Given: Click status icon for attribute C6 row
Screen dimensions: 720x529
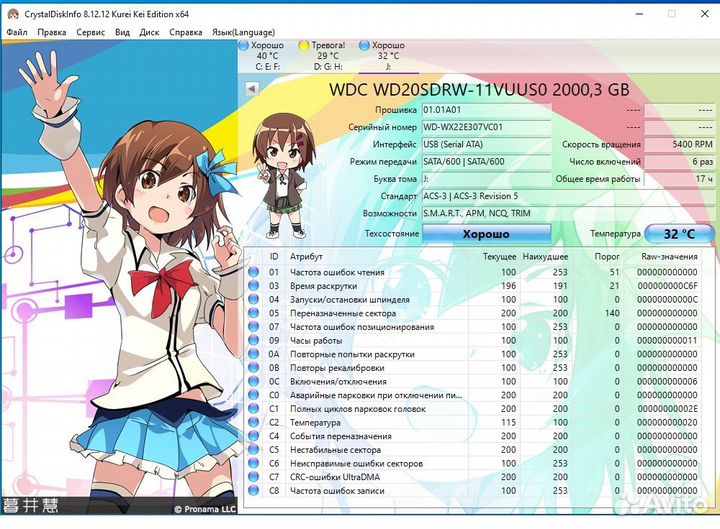Looking at the screenshot, I should click(x=253, y=463).
